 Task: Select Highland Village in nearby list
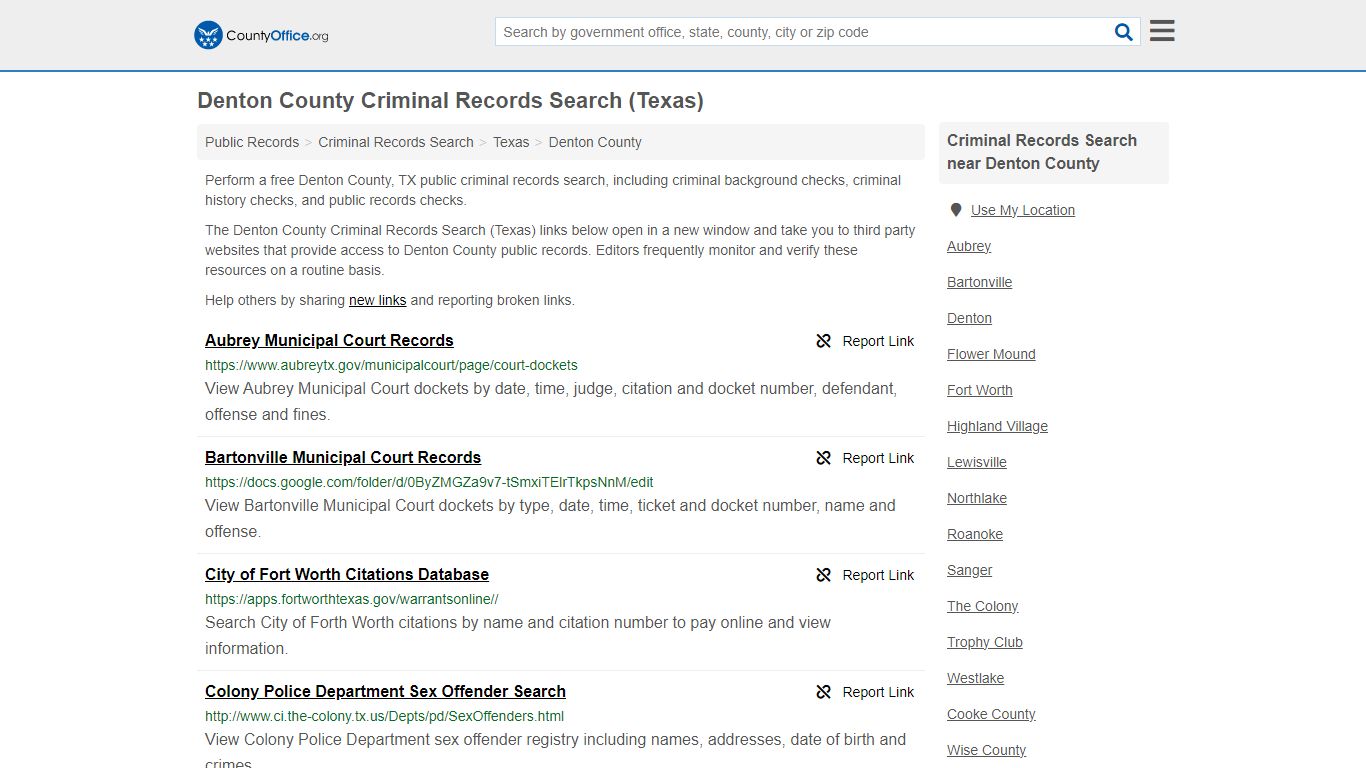click(997, 426)
